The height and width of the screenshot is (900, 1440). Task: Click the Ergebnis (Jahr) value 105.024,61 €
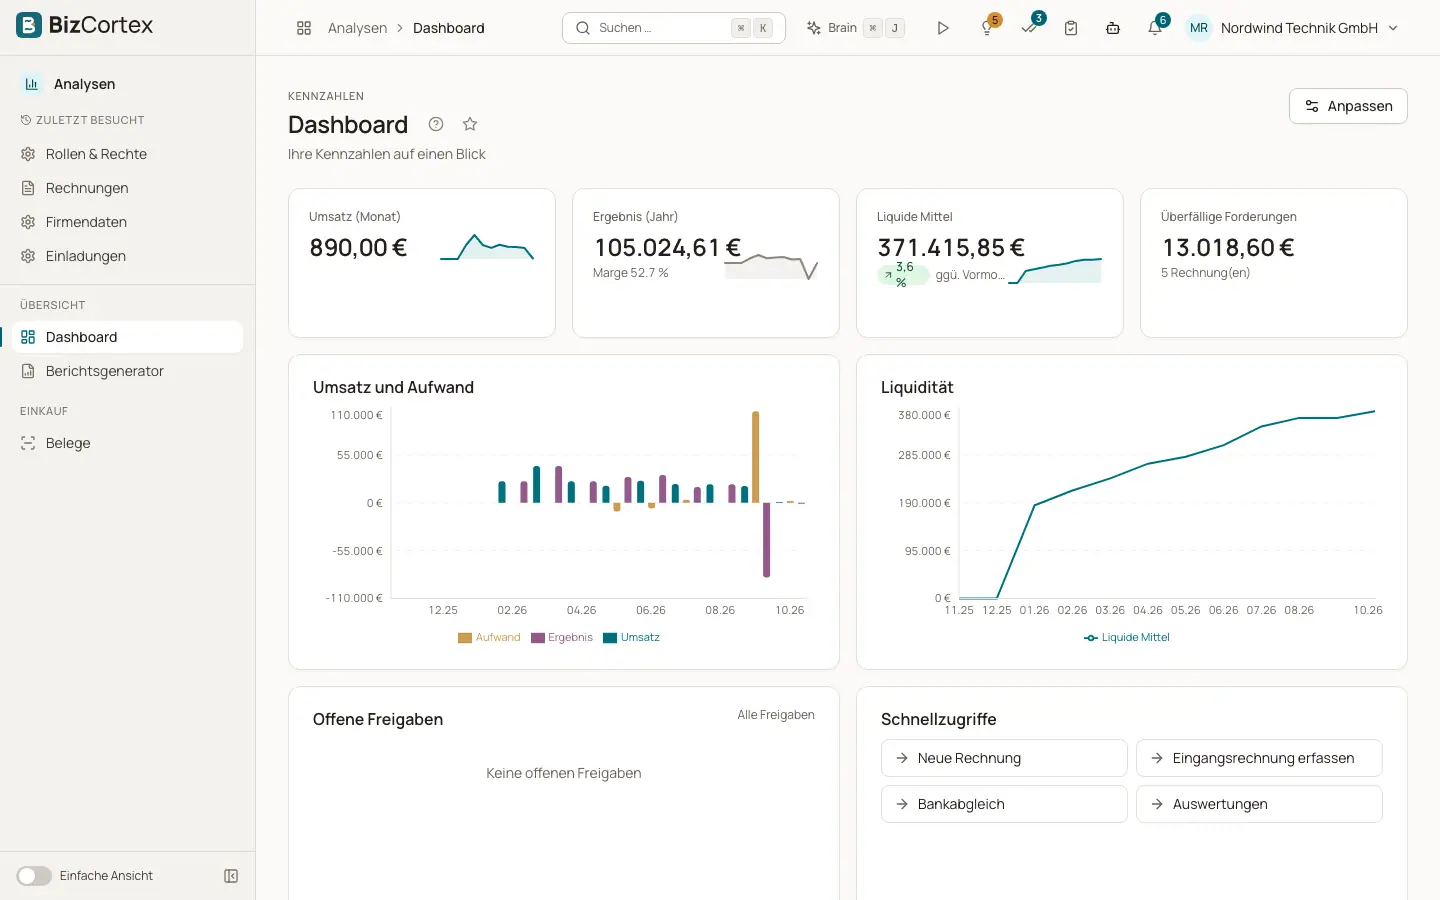click(667, 247)
